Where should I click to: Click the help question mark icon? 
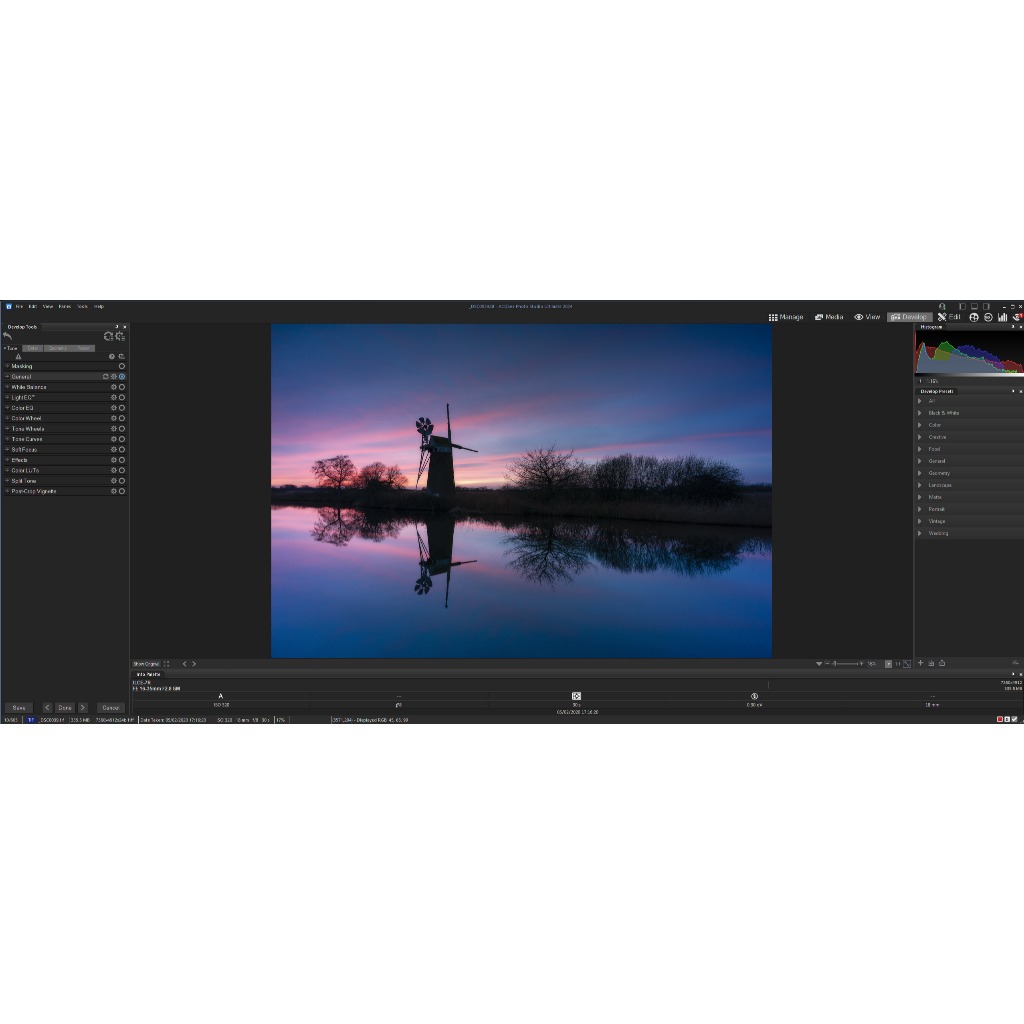click(x=112, y=356)
